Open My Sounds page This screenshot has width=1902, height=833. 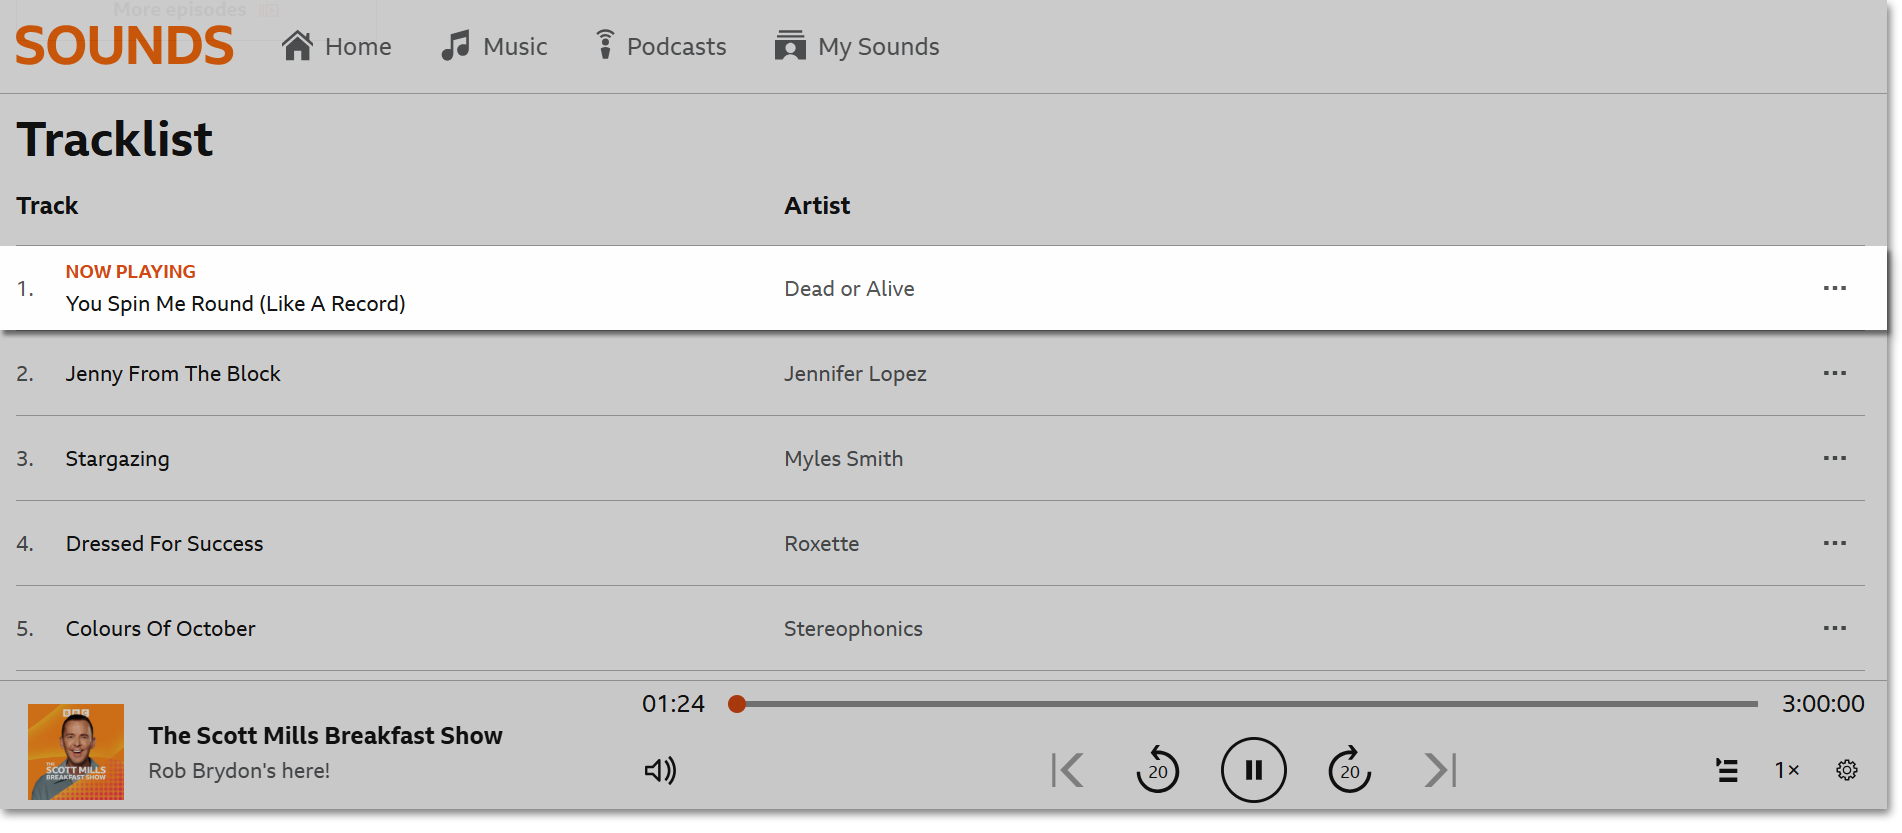pos(857,46)
